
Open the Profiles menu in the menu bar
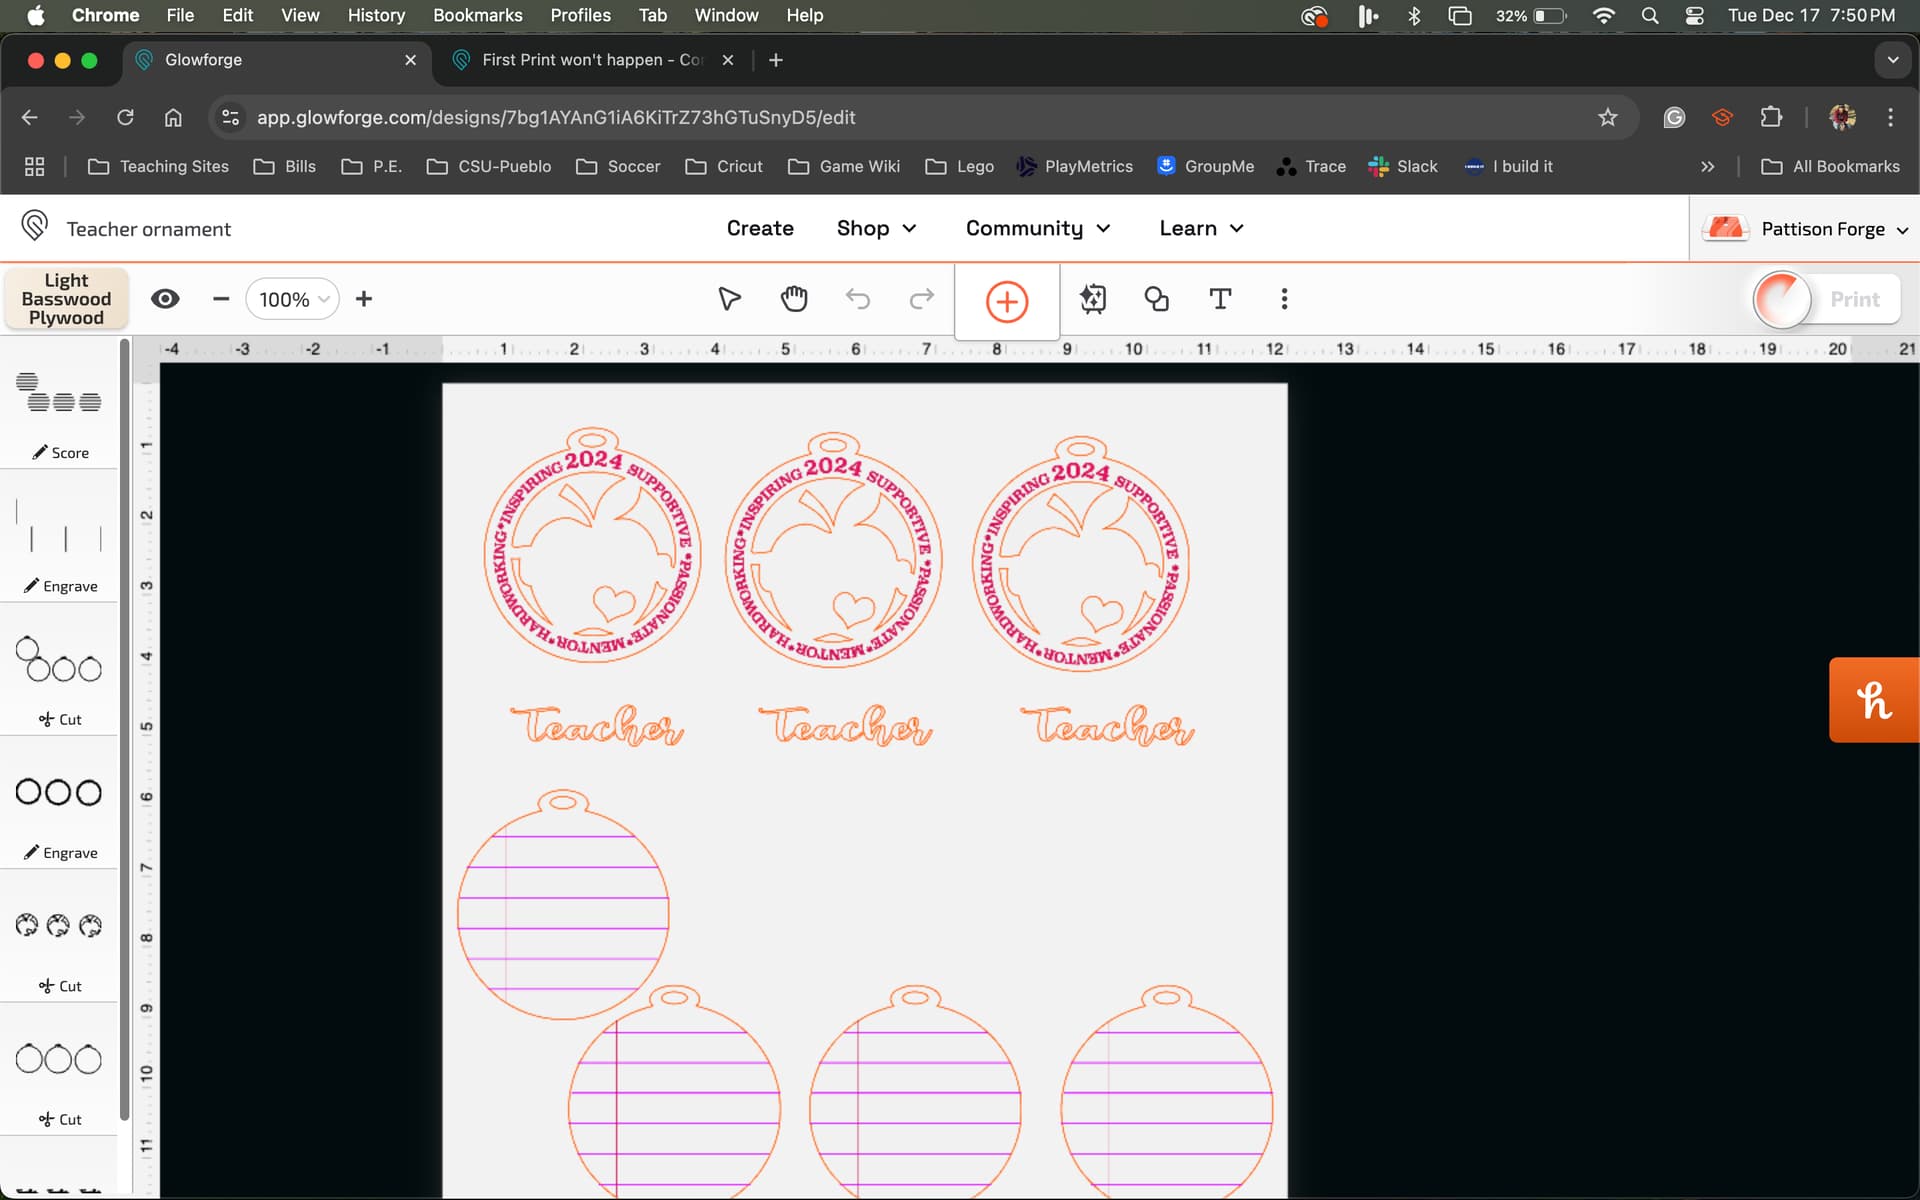580,15
